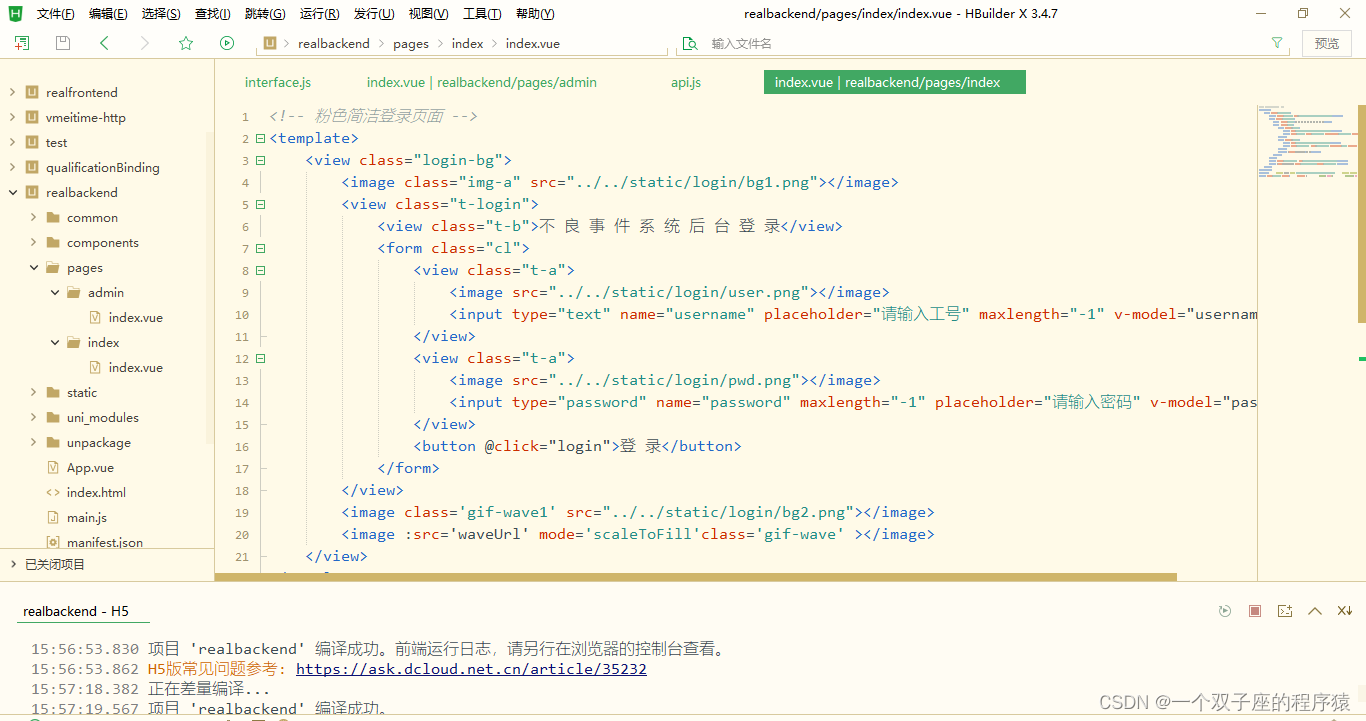Fold the template tag at line 2
The height and width of the screenshot is (721, 1366).
click(261, 138)
